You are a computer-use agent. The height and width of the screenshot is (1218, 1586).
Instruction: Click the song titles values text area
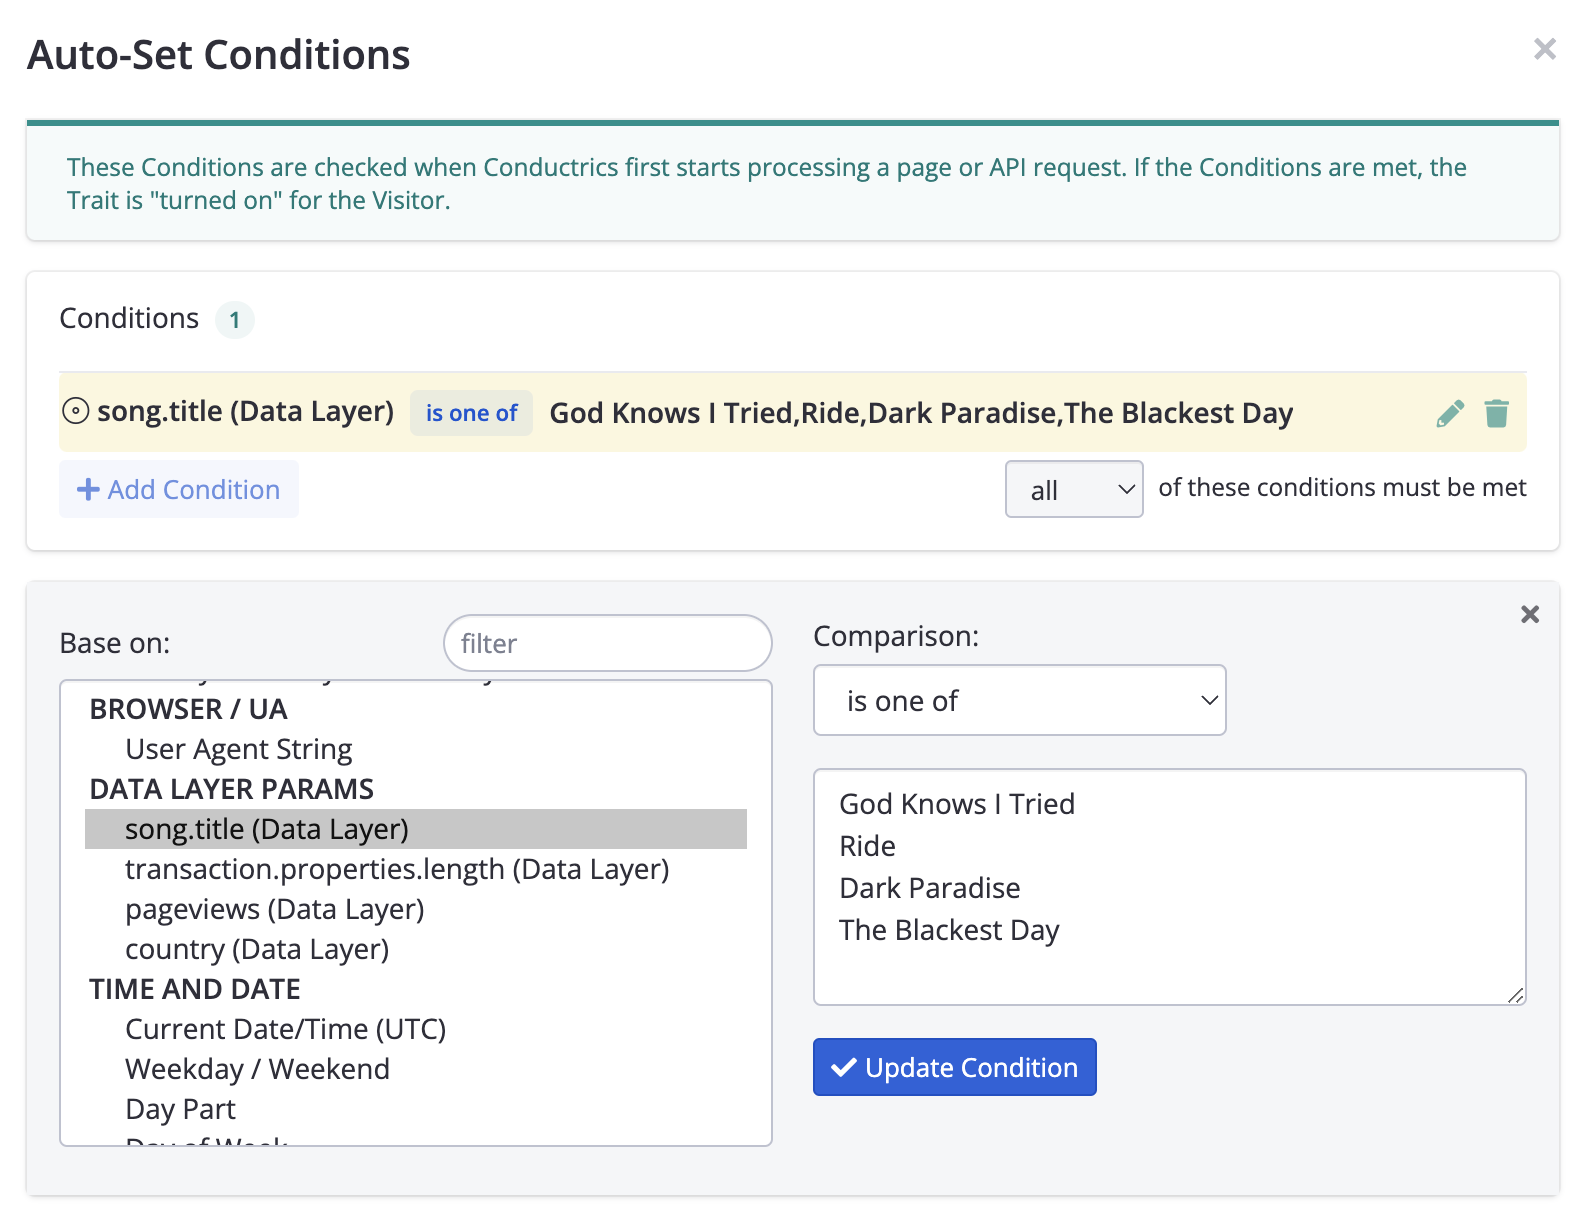point(1168,886)
